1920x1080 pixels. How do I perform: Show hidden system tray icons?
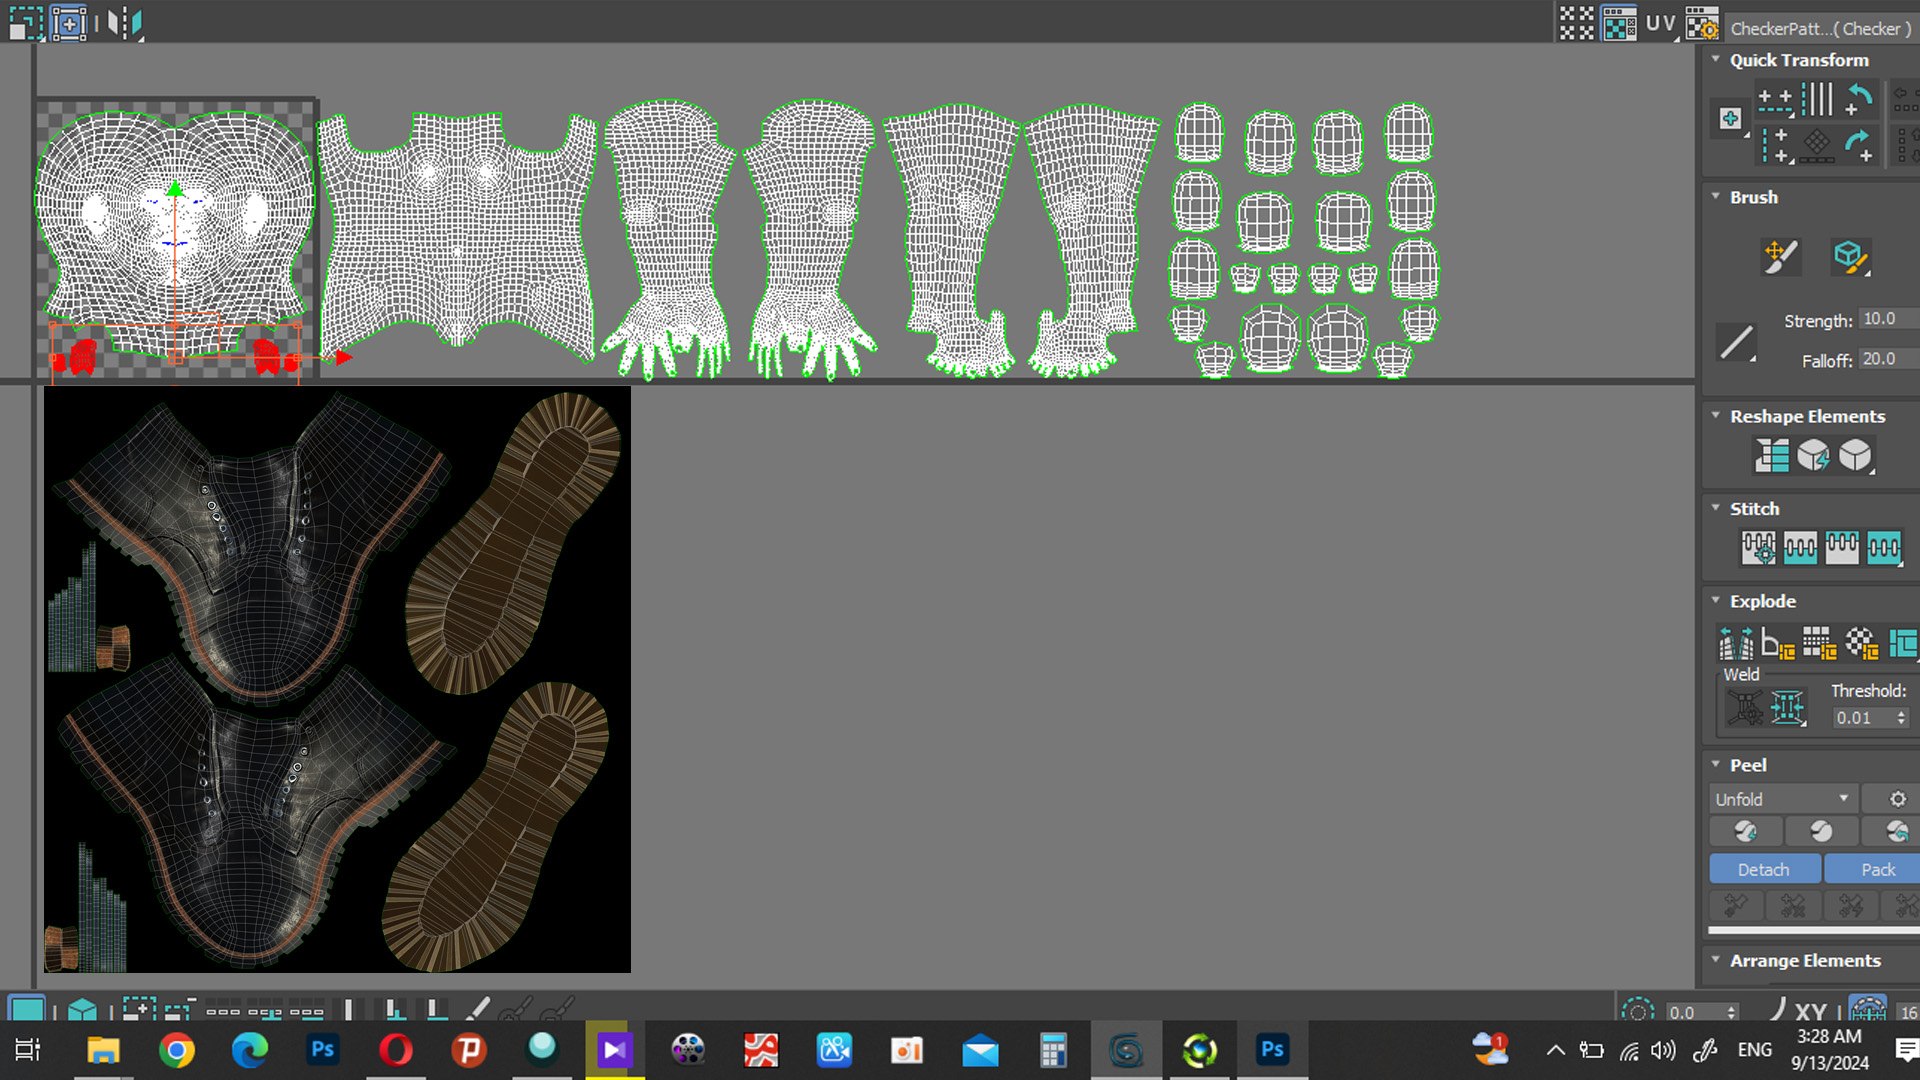click(x=1555, y=1050)
